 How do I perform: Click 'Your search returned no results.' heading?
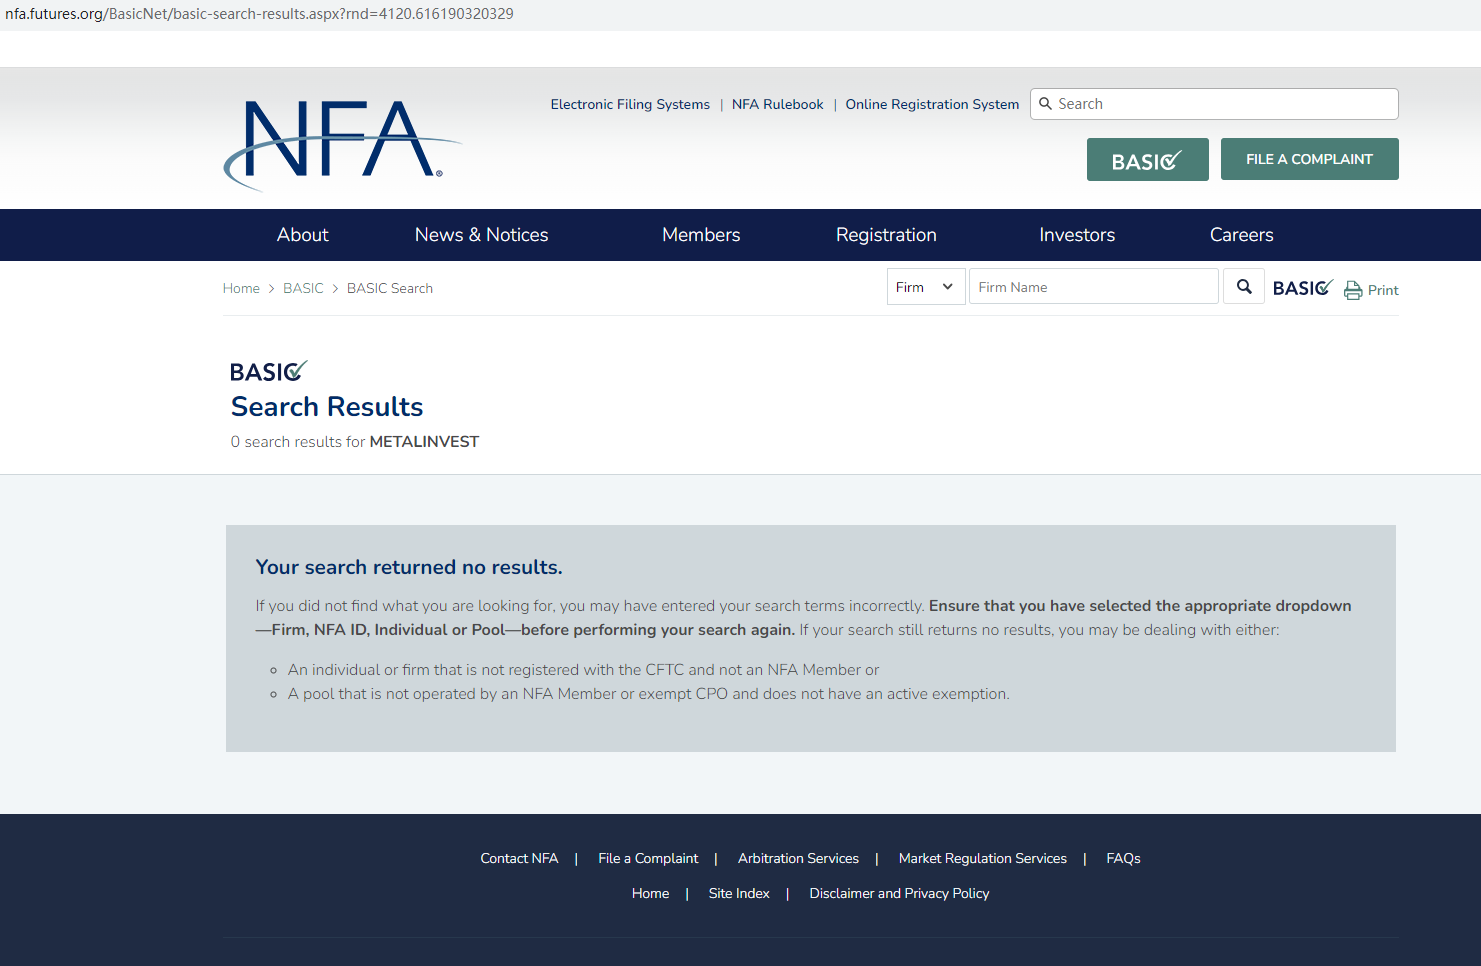pos(409,567)
